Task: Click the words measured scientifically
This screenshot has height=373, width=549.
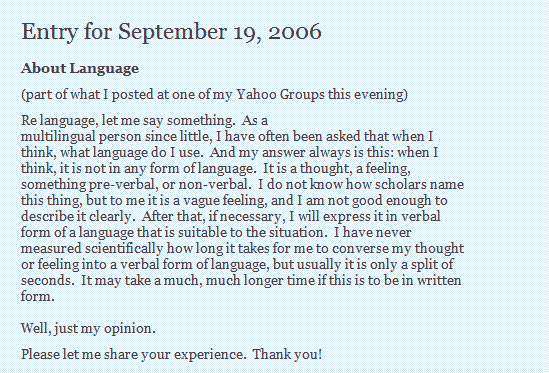Action: [x=92, y=249]
